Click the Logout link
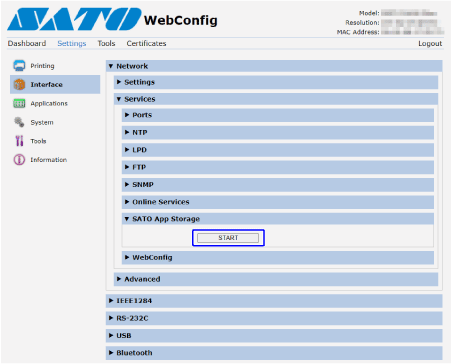This screenshot has height=364, width=451. (x=430, y=44)
